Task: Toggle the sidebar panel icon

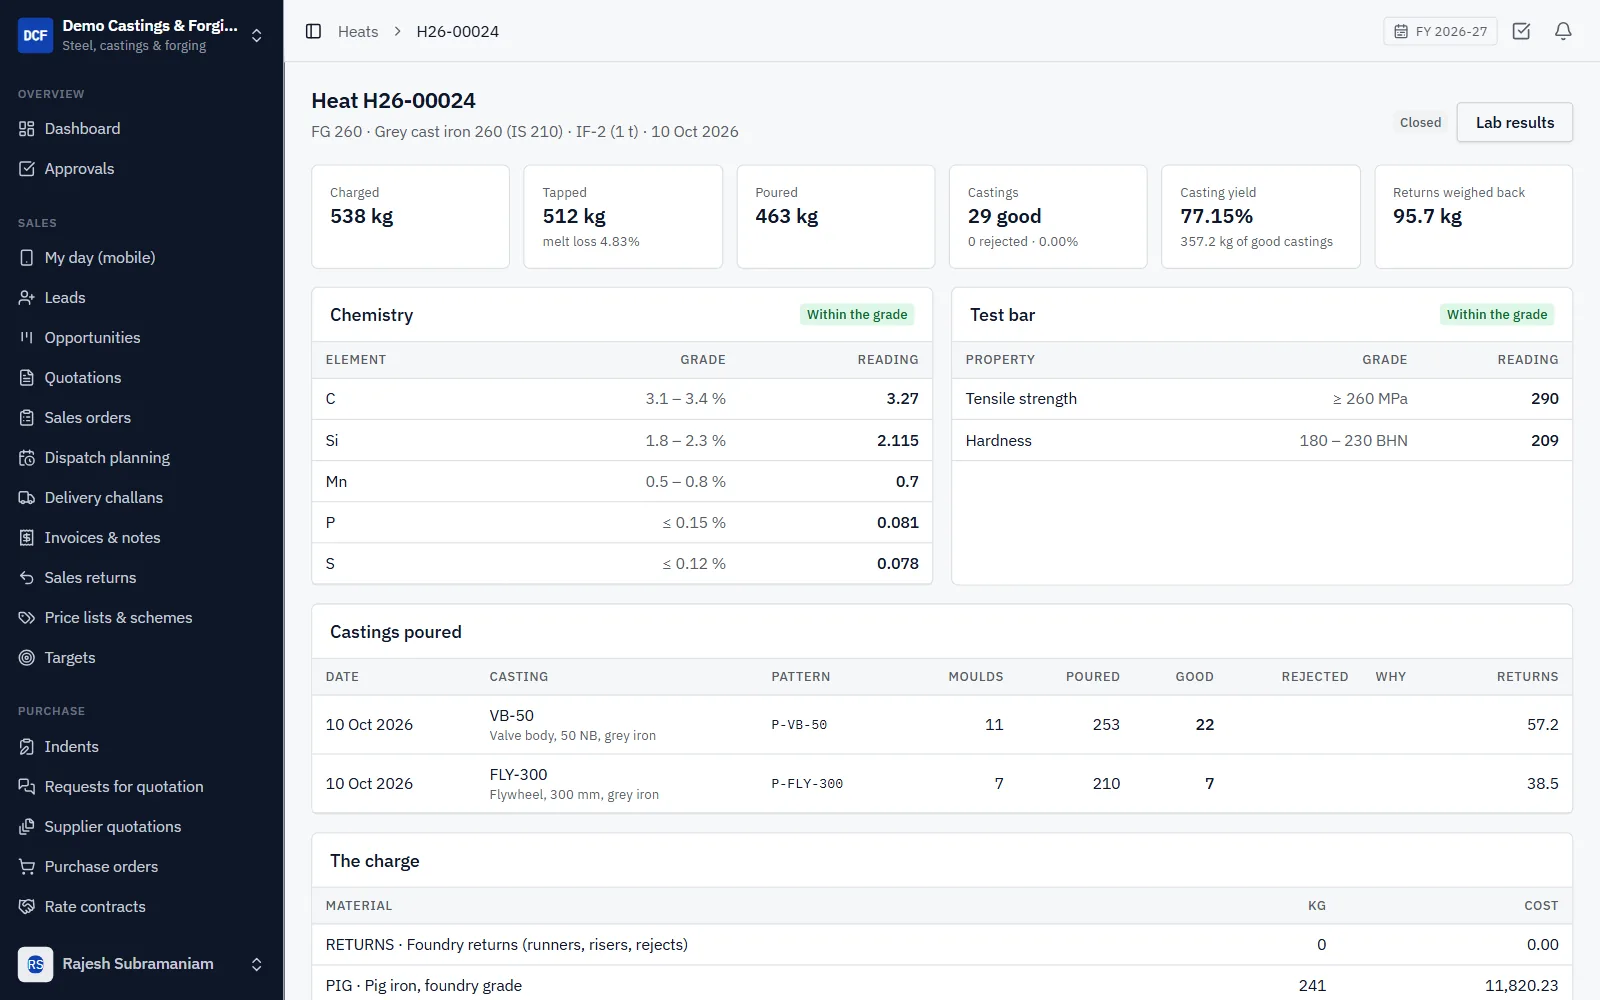Action: tap(313, 31)
